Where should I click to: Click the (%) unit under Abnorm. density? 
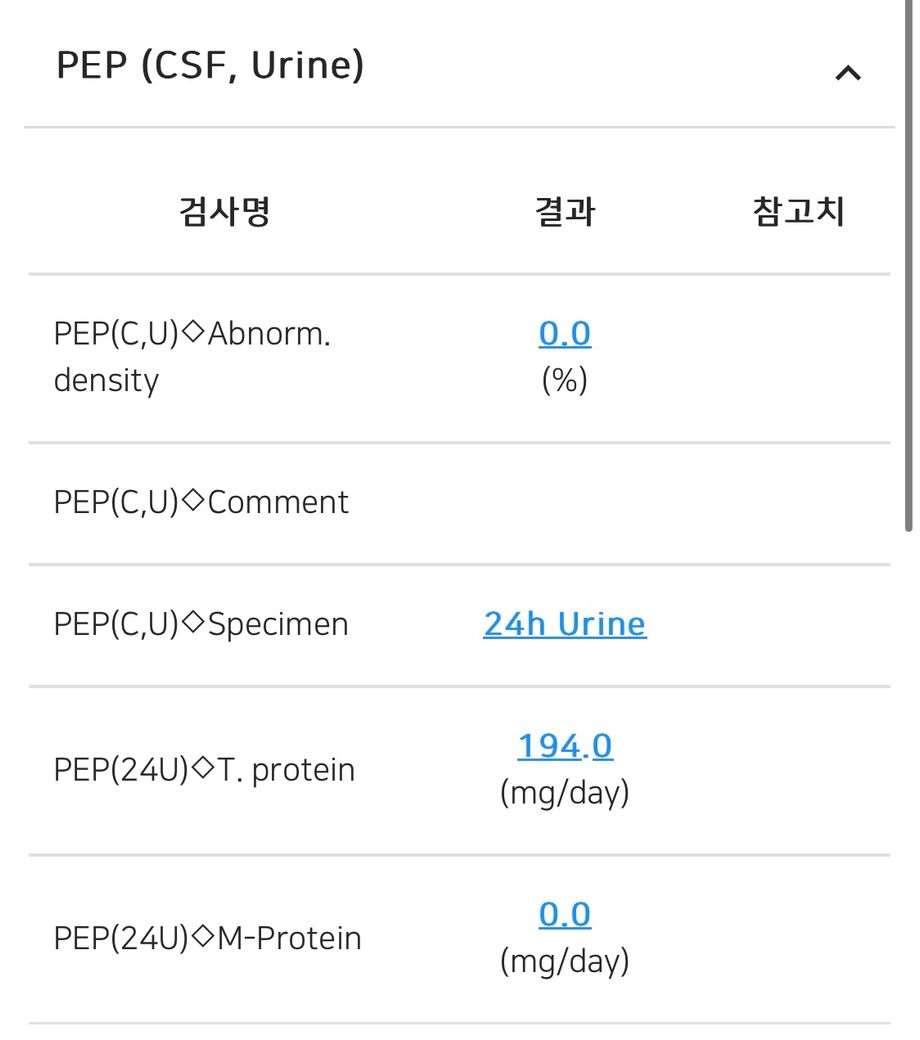tap(564, 380)
